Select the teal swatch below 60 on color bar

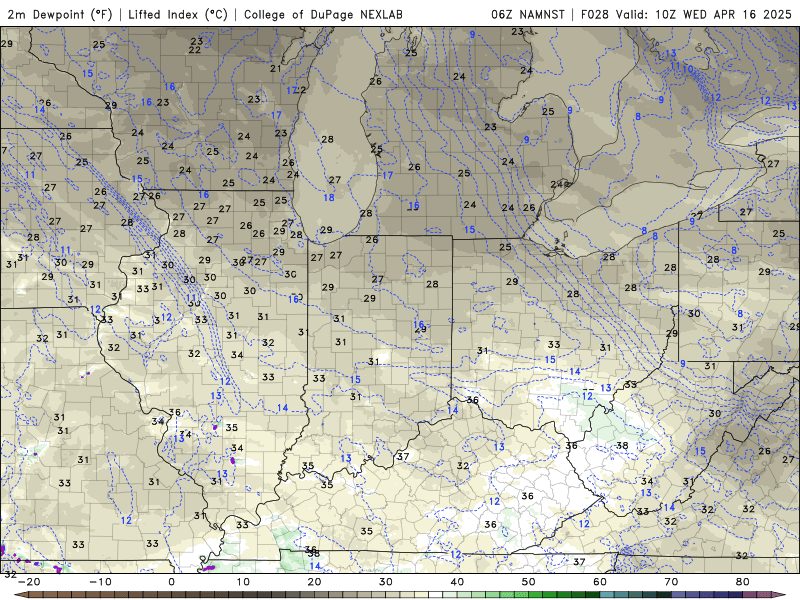pos(607,595)
